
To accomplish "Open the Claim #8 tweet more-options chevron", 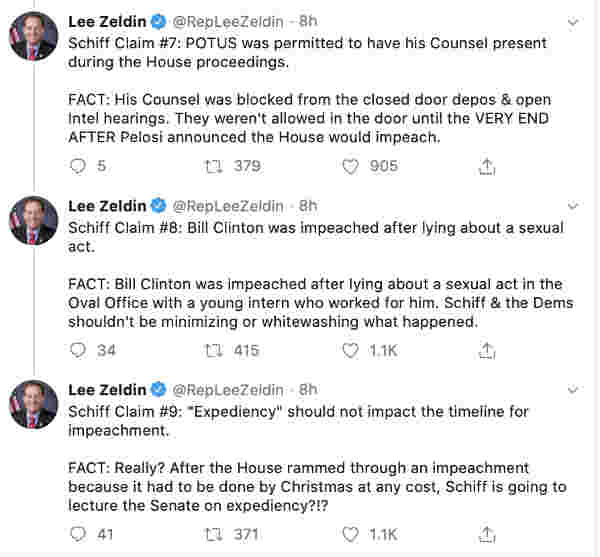I will [573, 206].
